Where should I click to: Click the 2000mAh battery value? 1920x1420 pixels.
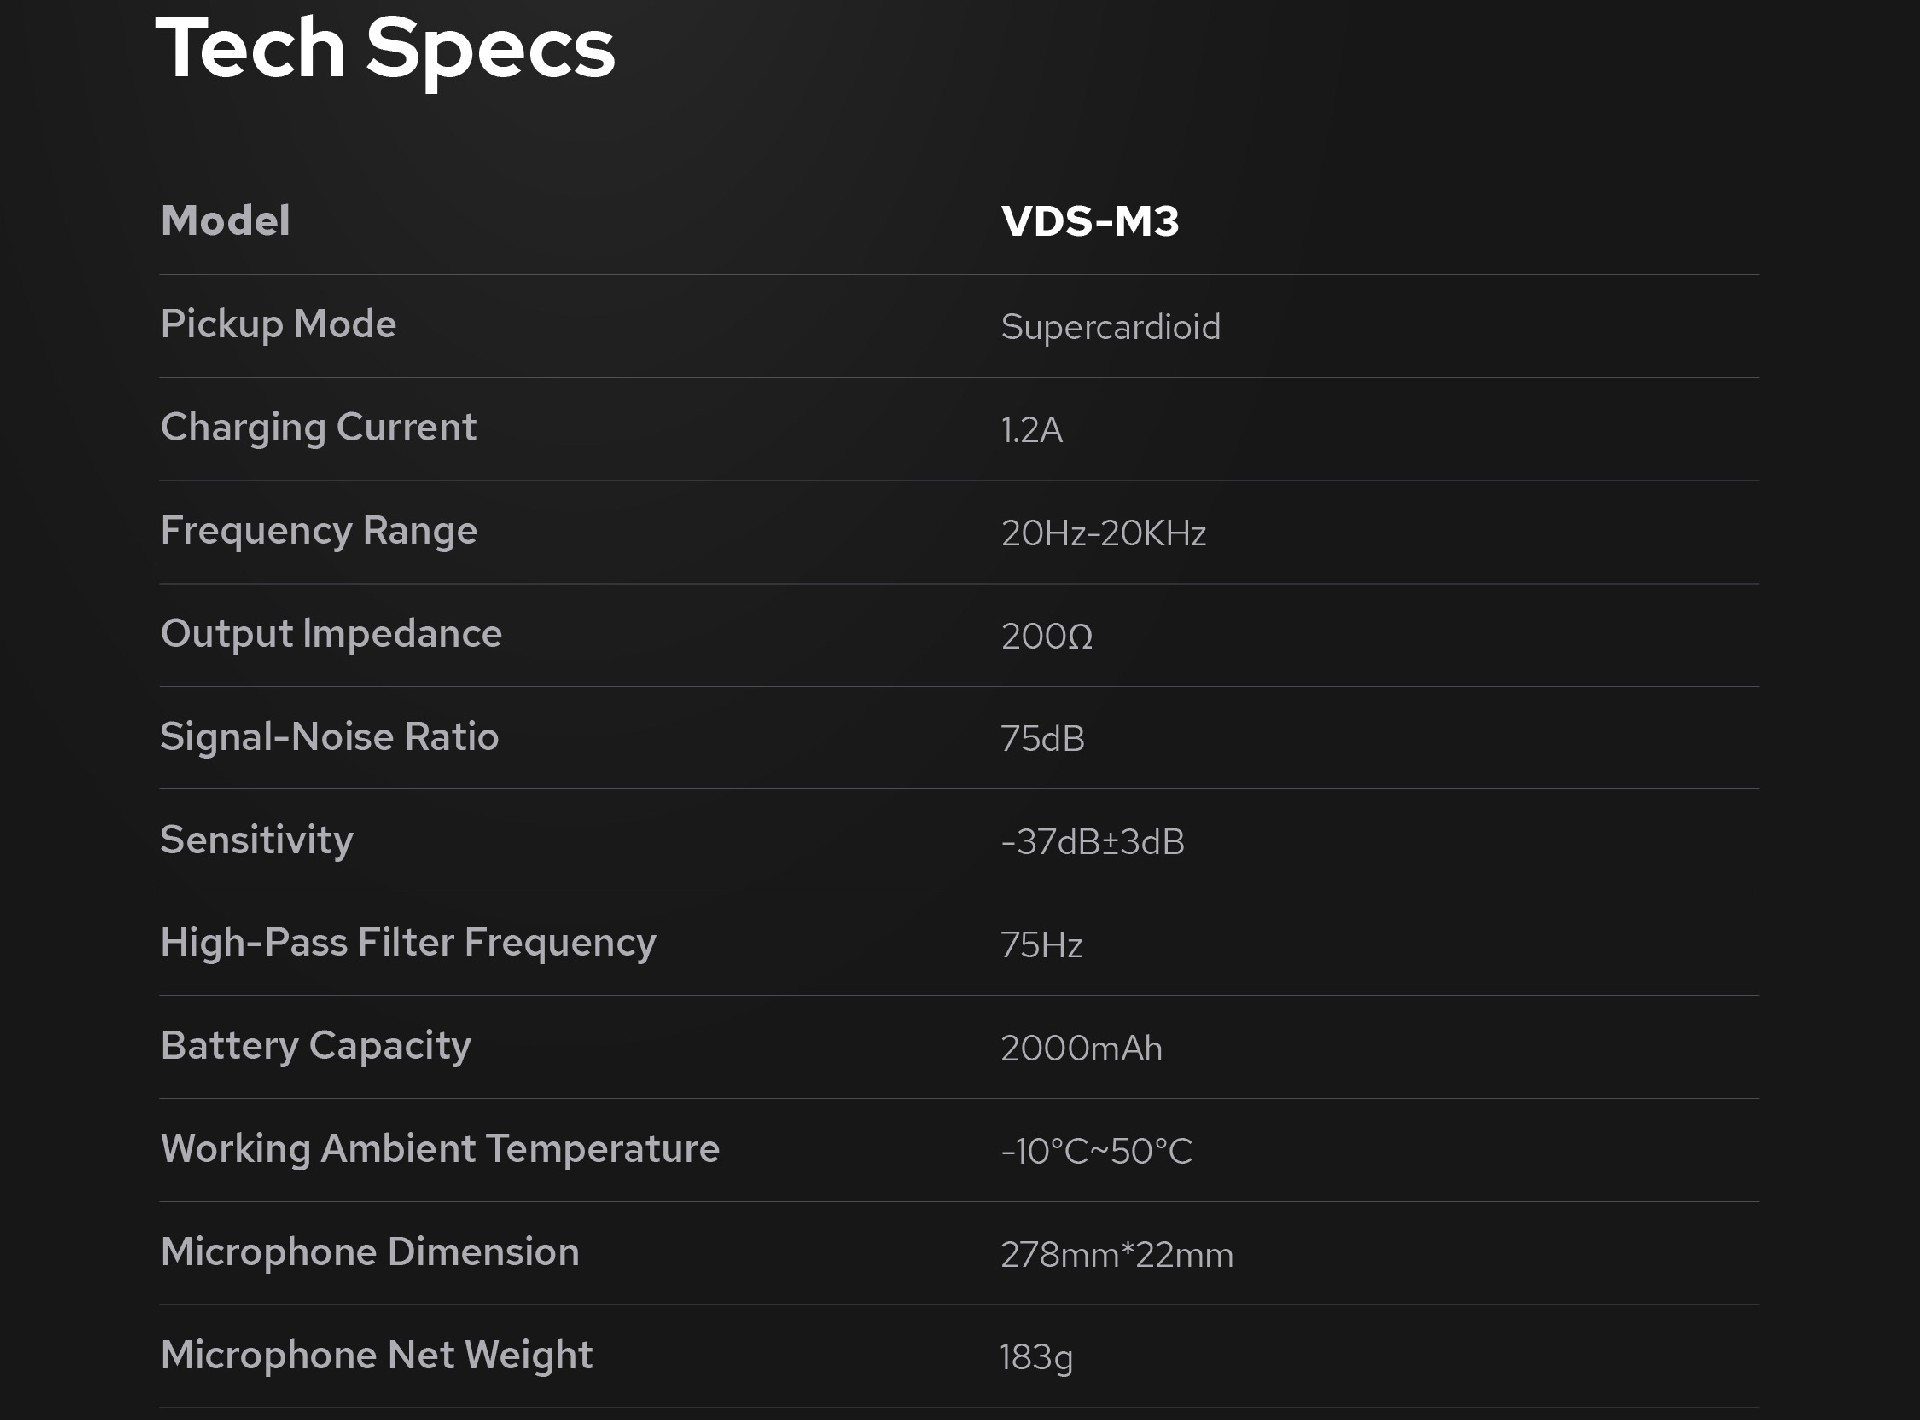coord(1082,1048)
